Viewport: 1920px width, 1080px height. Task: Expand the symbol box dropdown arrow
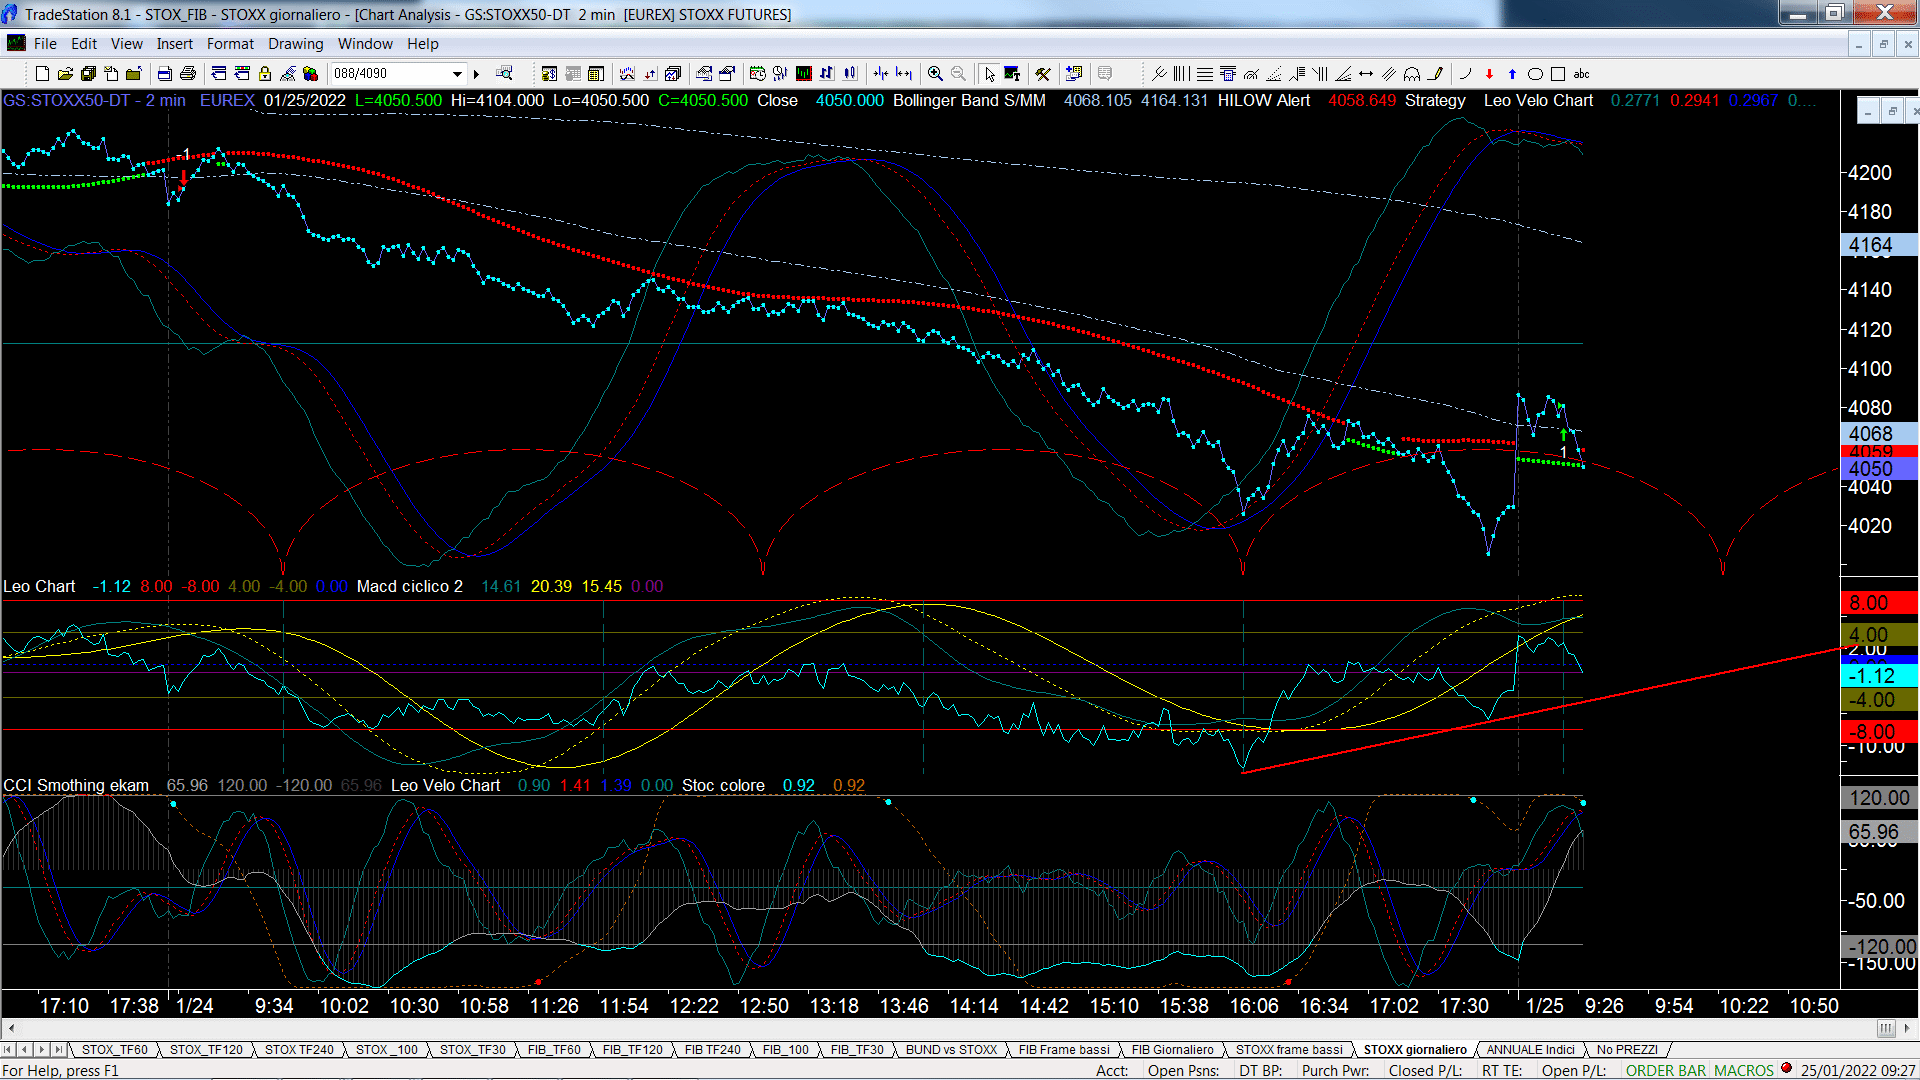tap(457, 74)
